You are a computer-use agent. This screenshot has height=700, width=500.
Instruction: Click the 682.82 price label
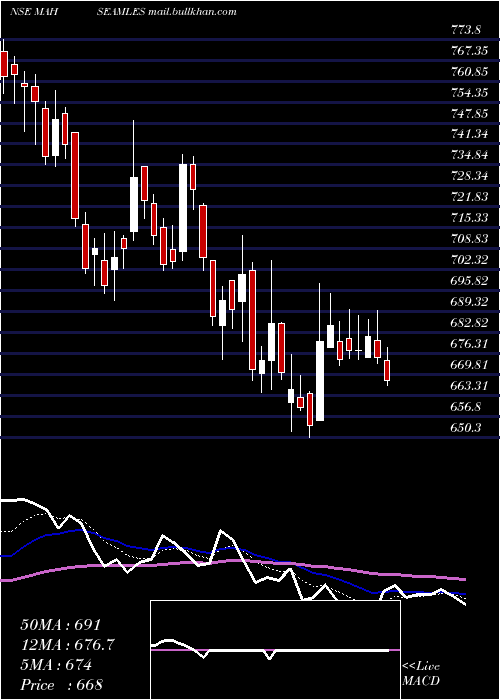(469, 323)
